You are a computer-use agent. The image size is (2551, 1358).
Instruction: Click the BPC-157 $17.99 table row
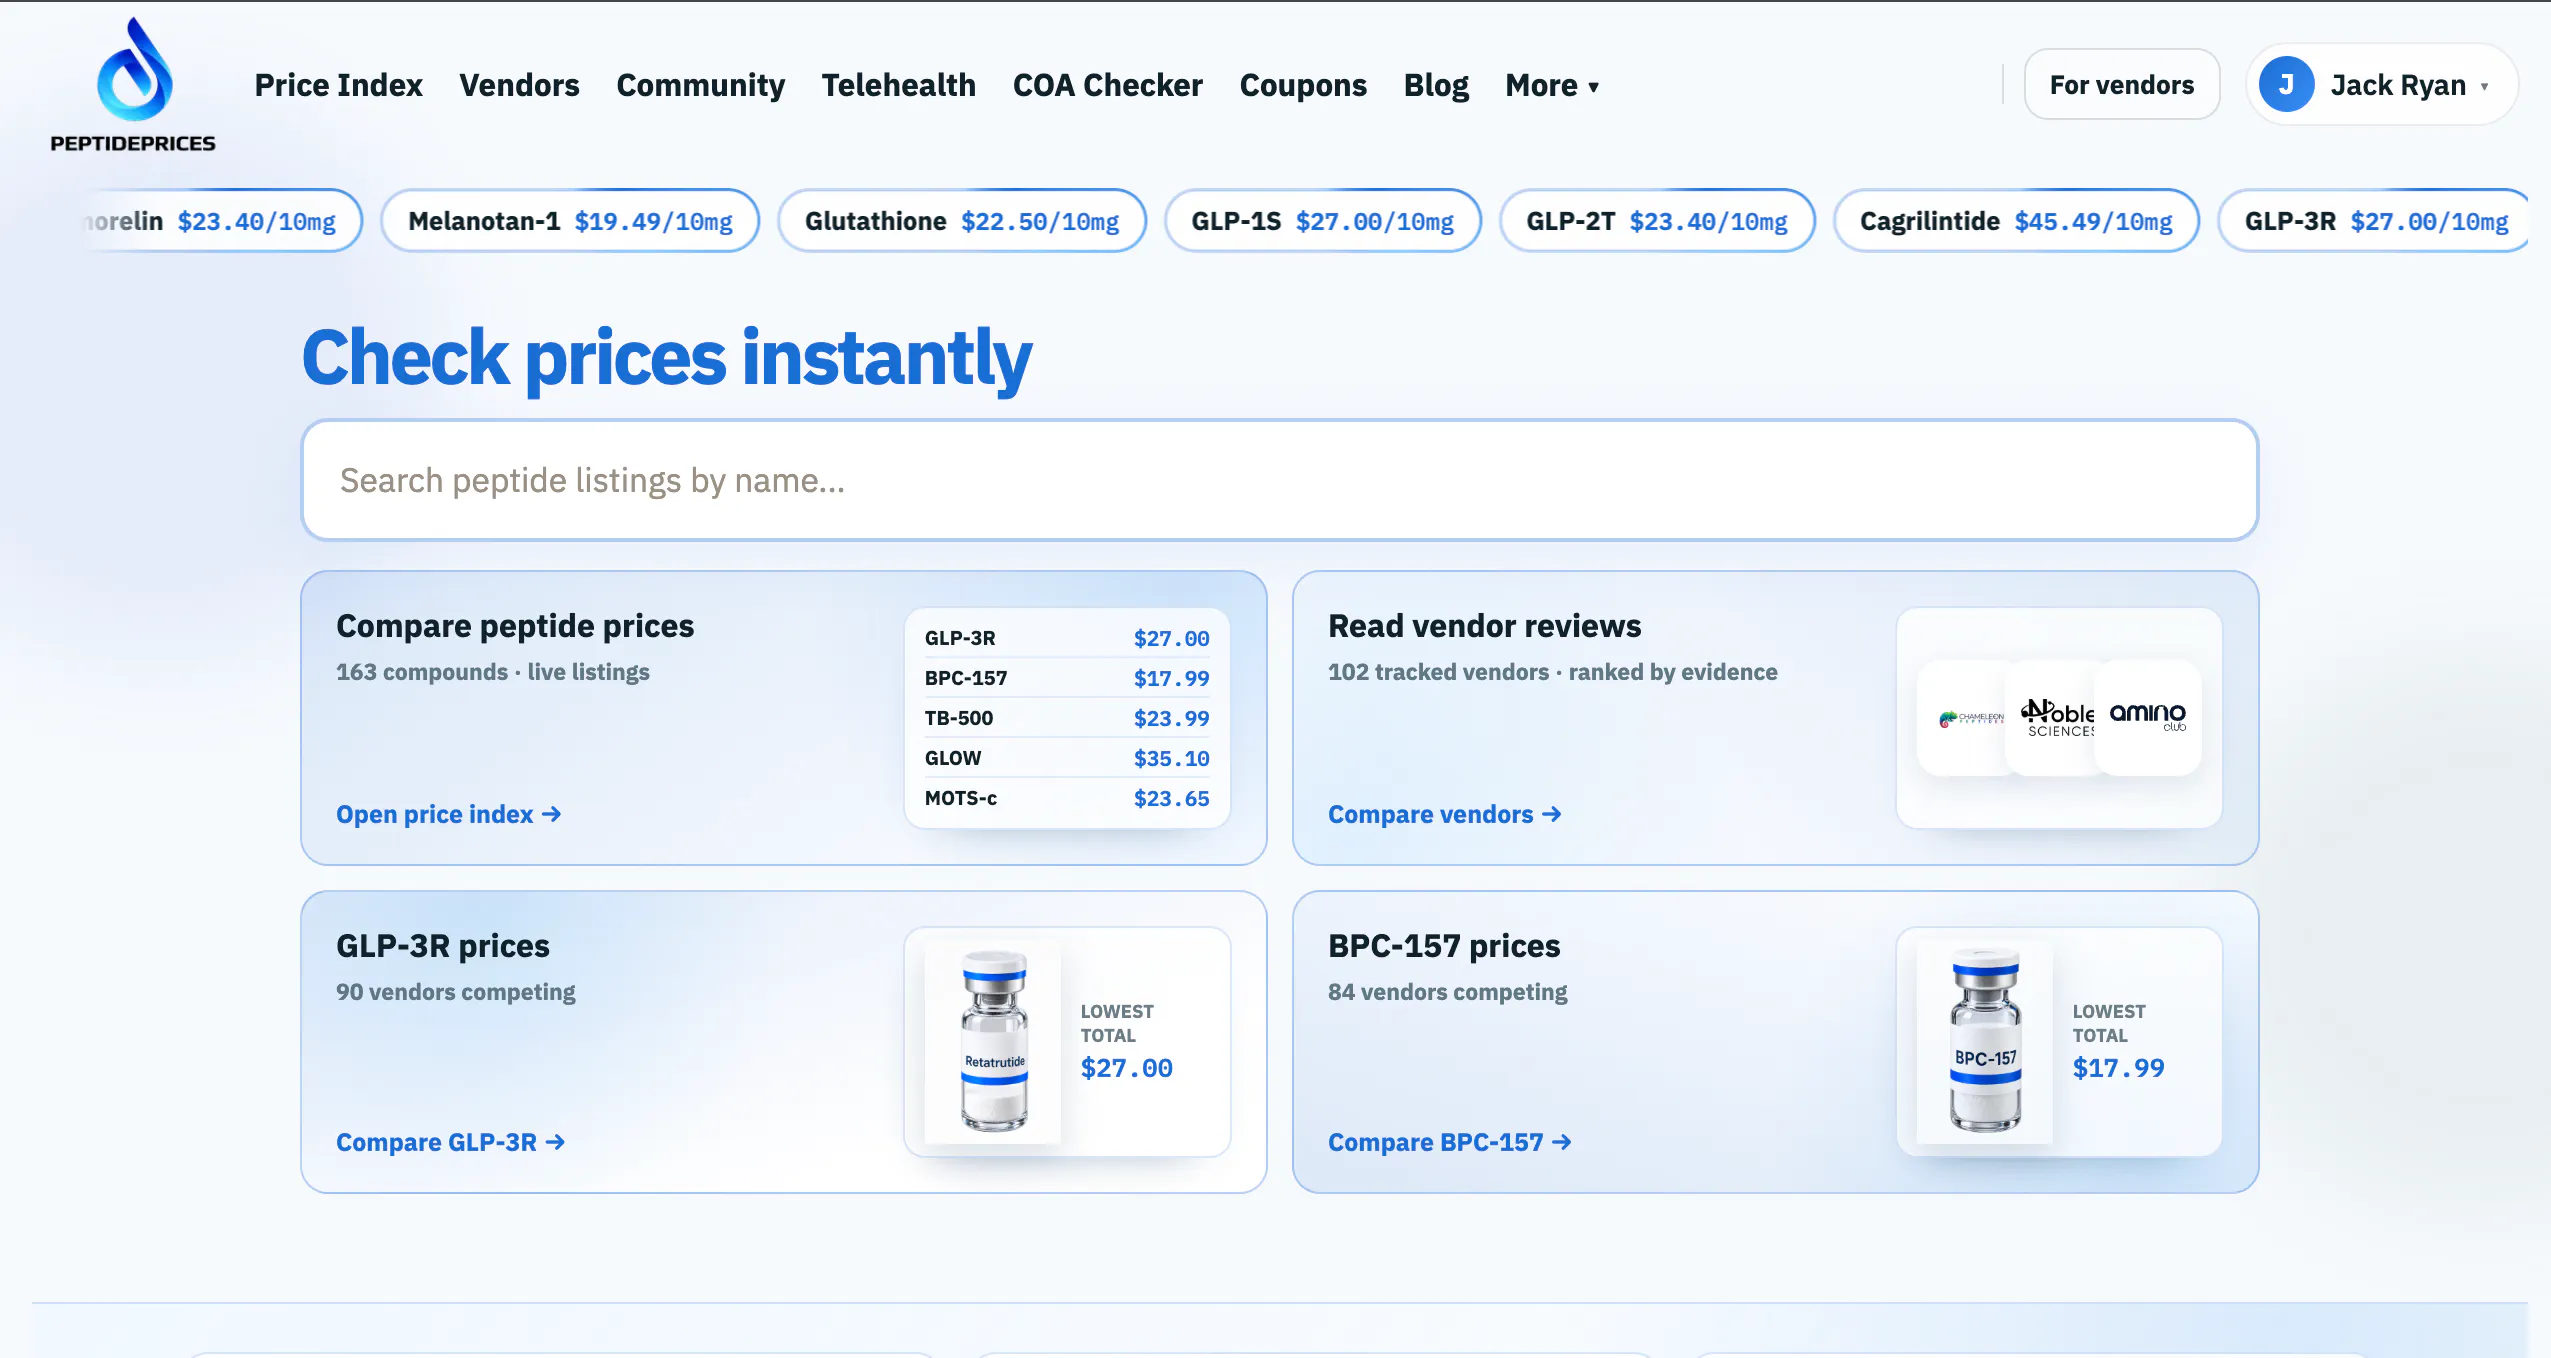pos(1066,678)
